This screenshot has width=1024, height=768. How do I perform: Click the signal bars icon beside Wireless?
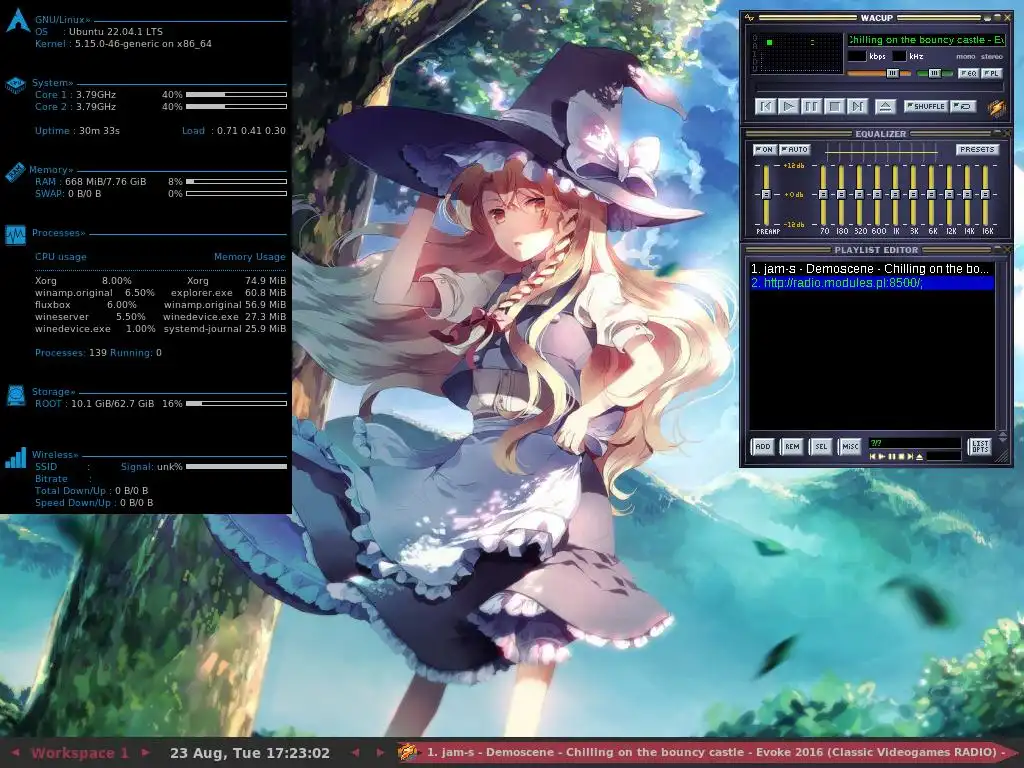pyautogui.click(x=15, y=458)
